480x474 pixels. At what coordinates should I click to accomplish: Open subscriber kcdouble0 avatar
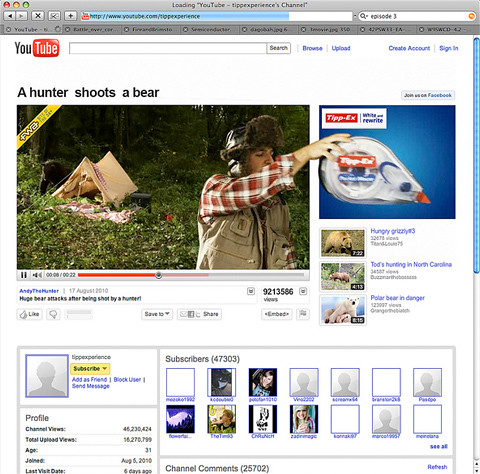point(221,382)
